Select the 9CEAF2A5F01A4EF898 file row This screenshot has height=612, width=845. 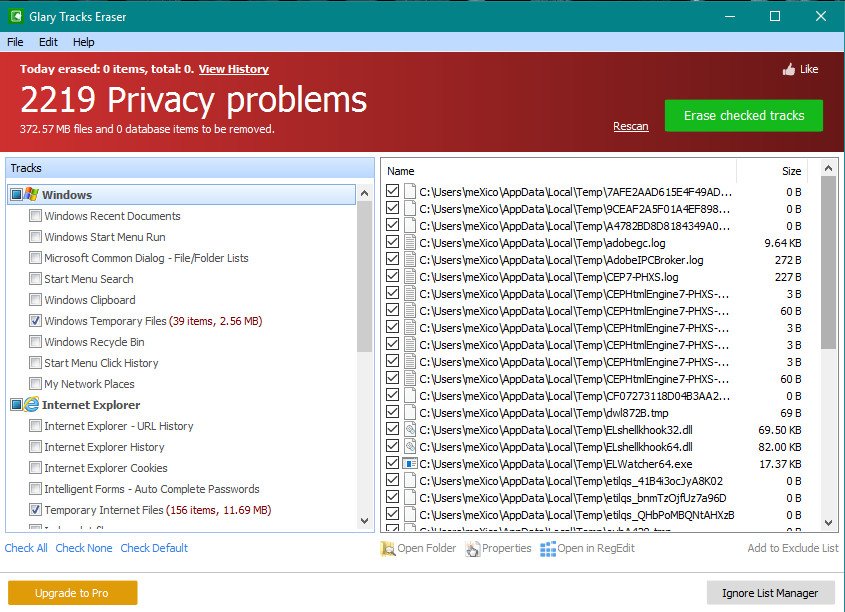[595, 209]
